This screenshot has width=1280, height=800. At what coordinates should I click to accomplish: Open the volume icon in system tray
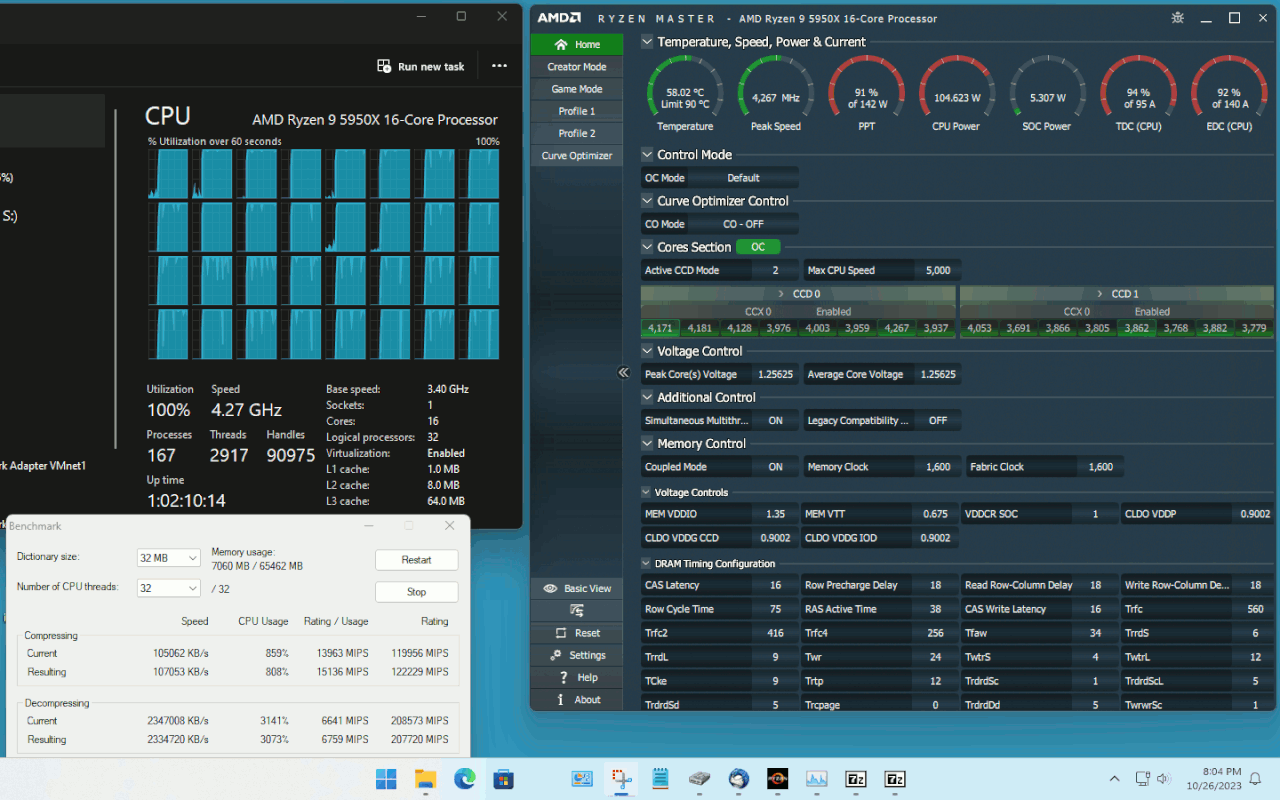(1163, 779)
